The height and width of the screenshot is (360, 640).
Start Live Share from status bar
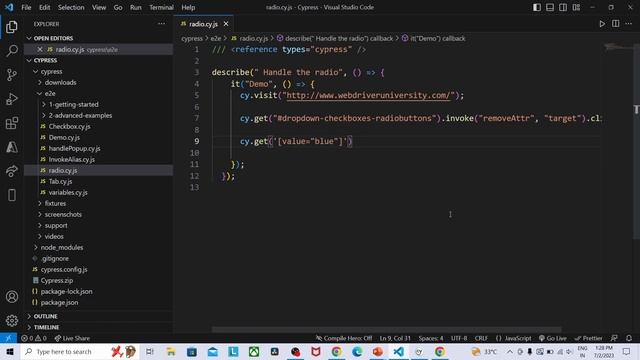72,338
